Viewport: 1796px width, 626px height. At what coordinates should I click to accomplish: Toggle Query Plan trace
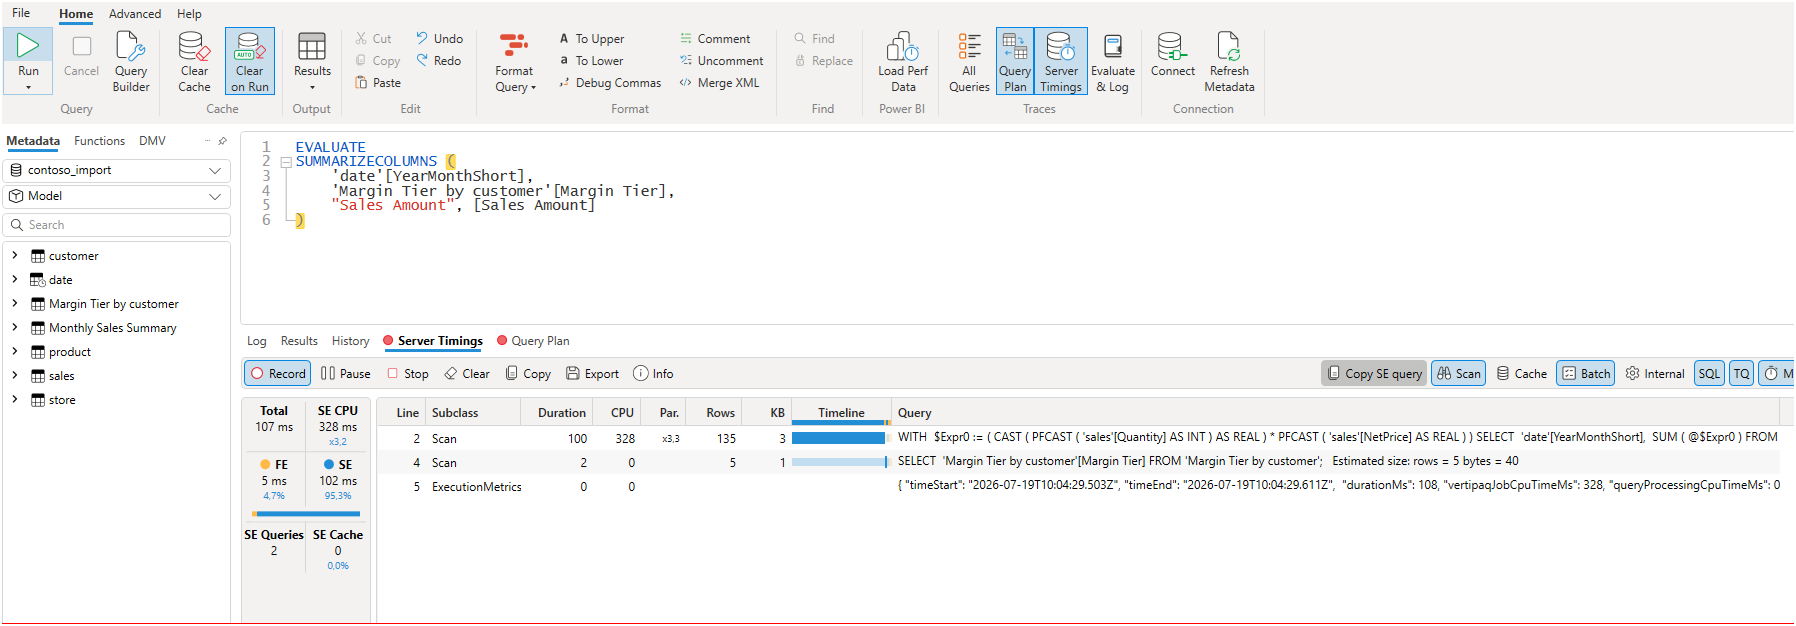coord(1015,61)
